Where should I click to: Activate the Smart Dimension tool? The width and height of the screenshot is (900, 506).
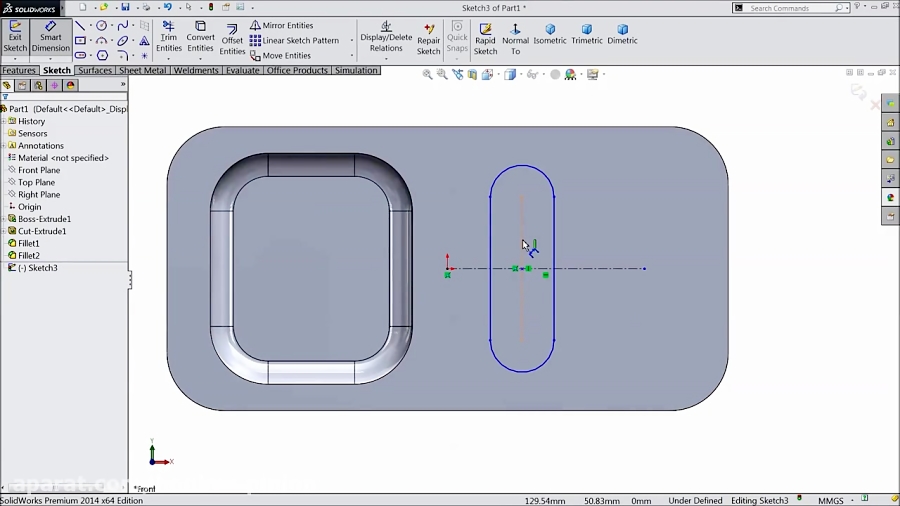tap(51, 36)
